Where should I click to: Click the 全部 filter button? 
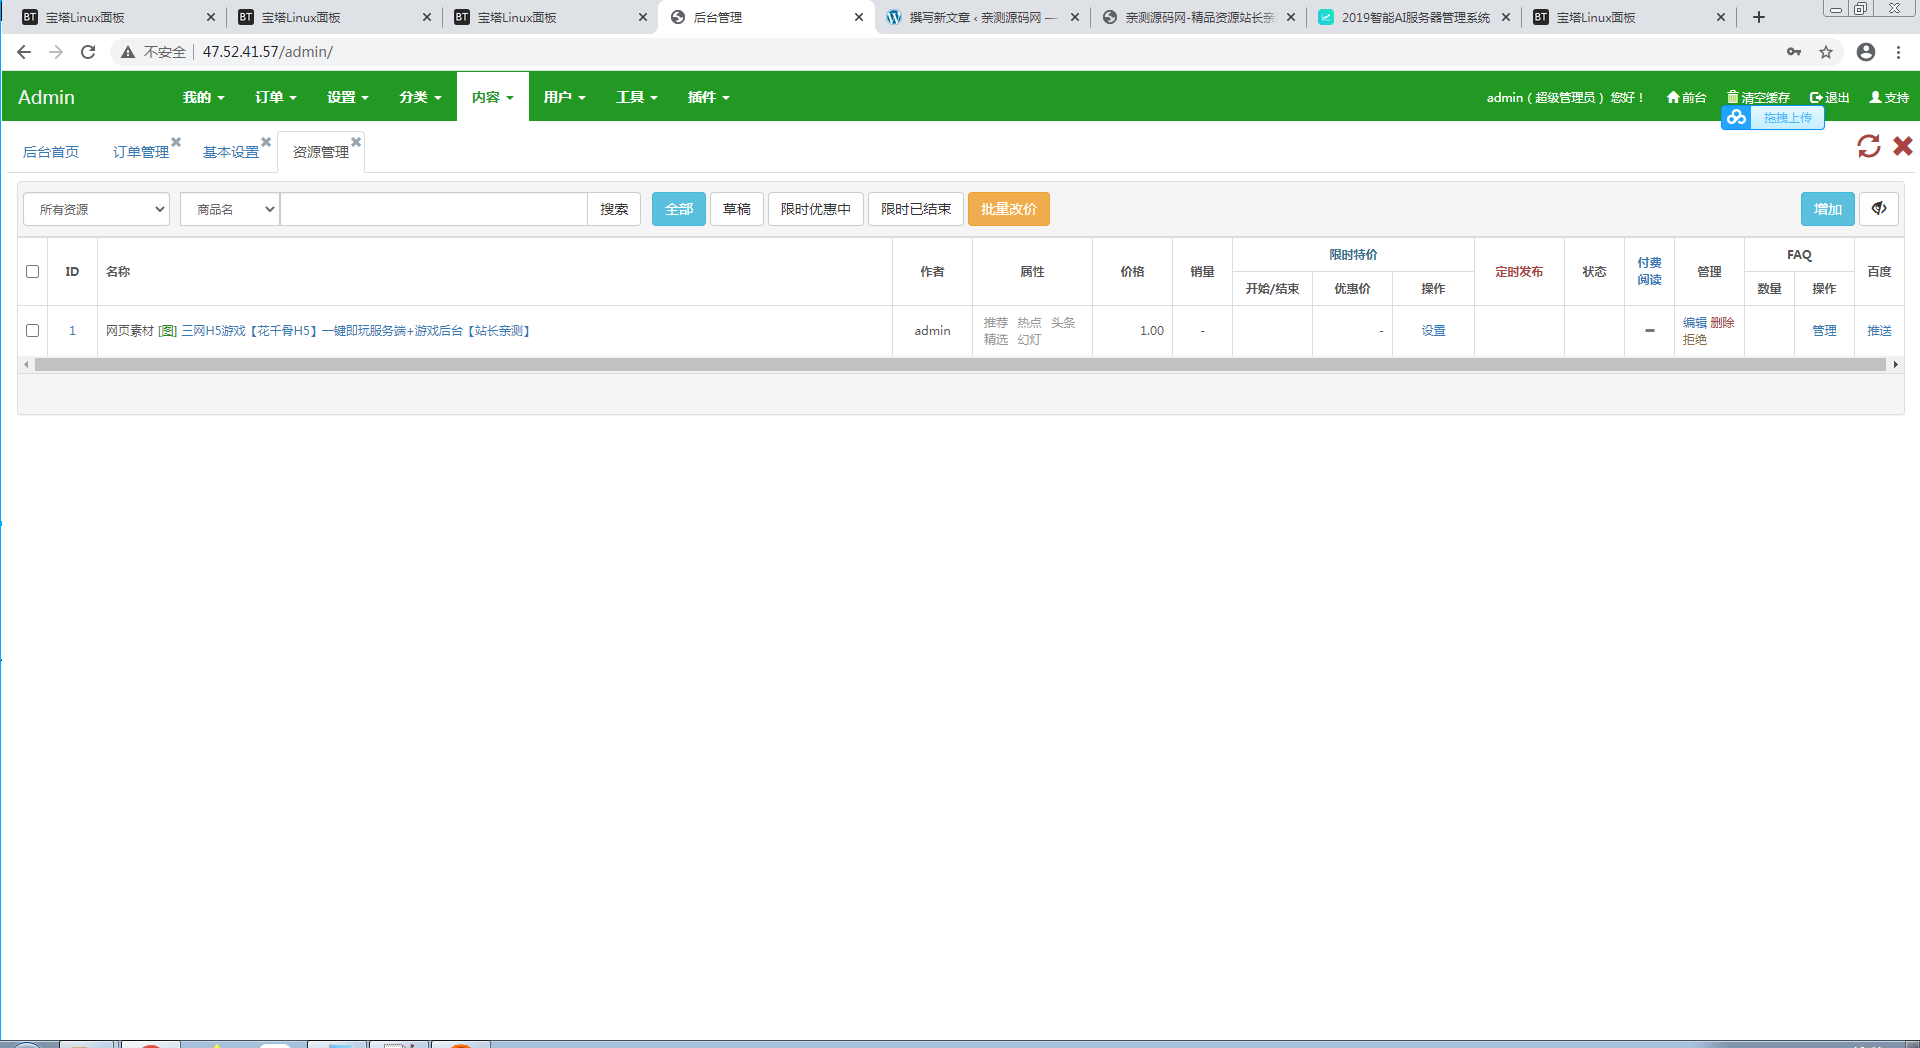coord(679,209)
